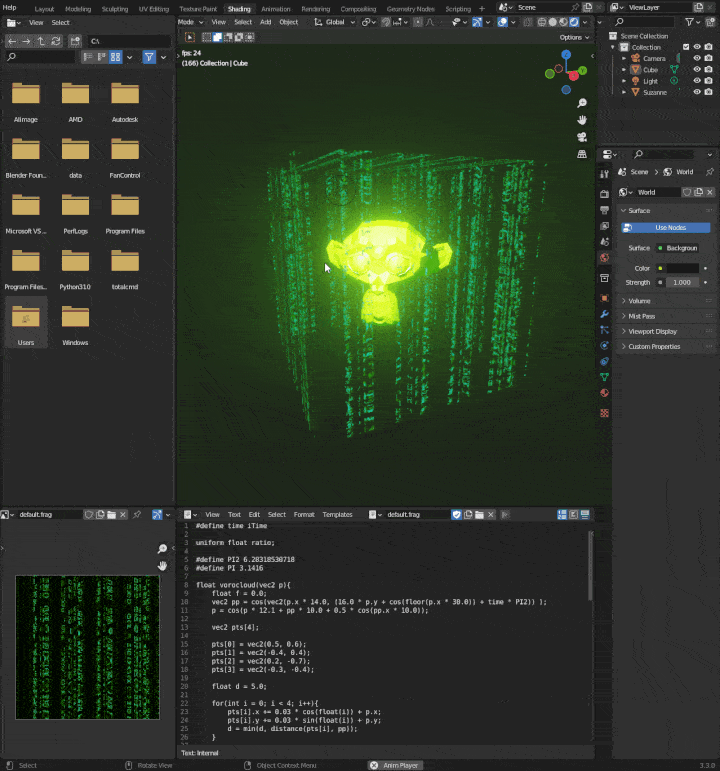
Task: Switch file browser to vertical list view
Action: click(x=88, y=57)
